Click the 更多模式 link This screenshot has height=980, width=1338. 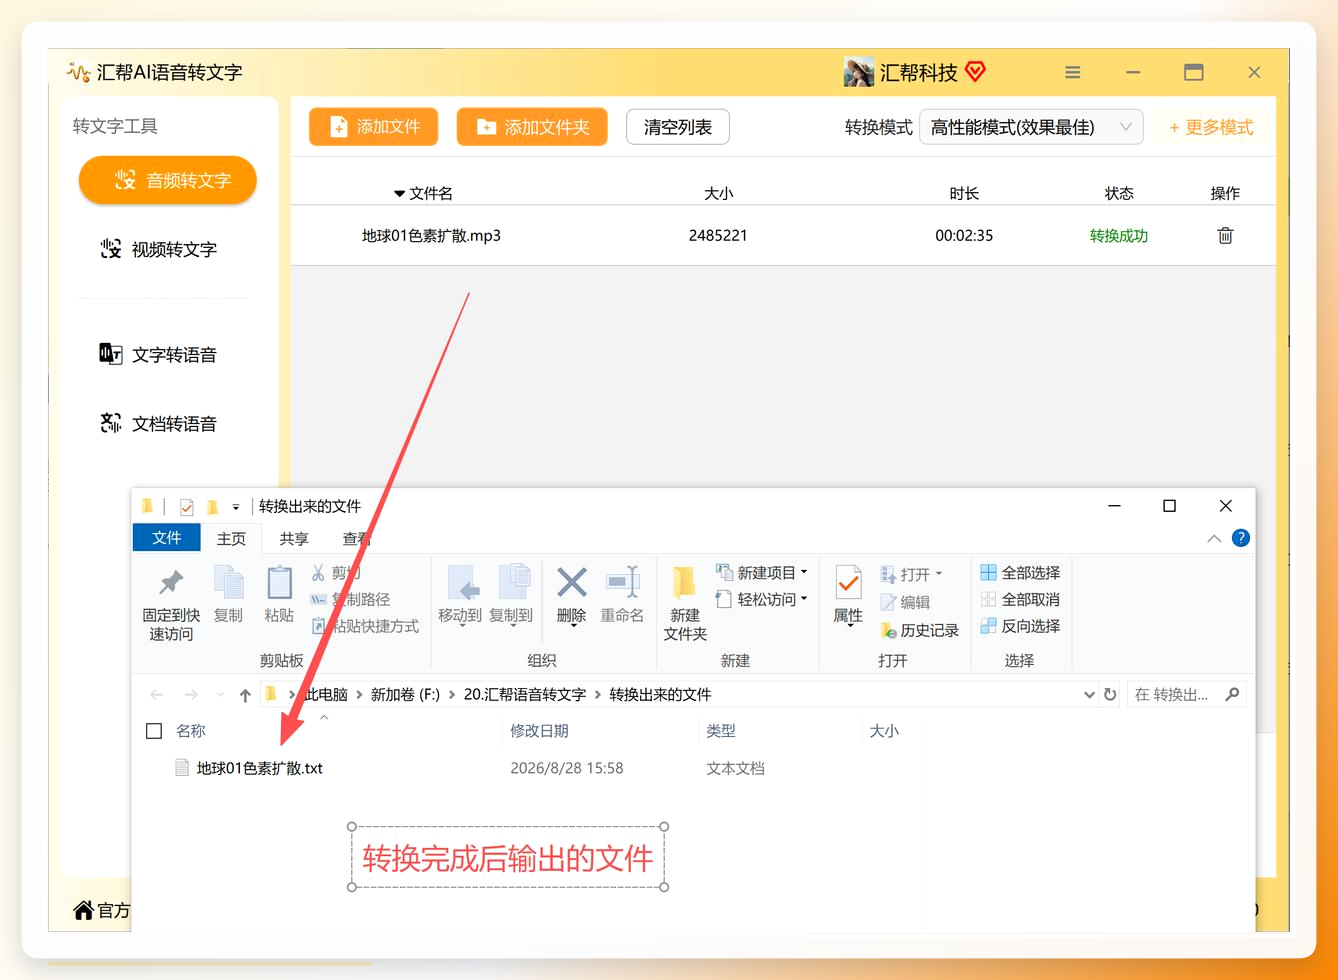pos(1211,127)
